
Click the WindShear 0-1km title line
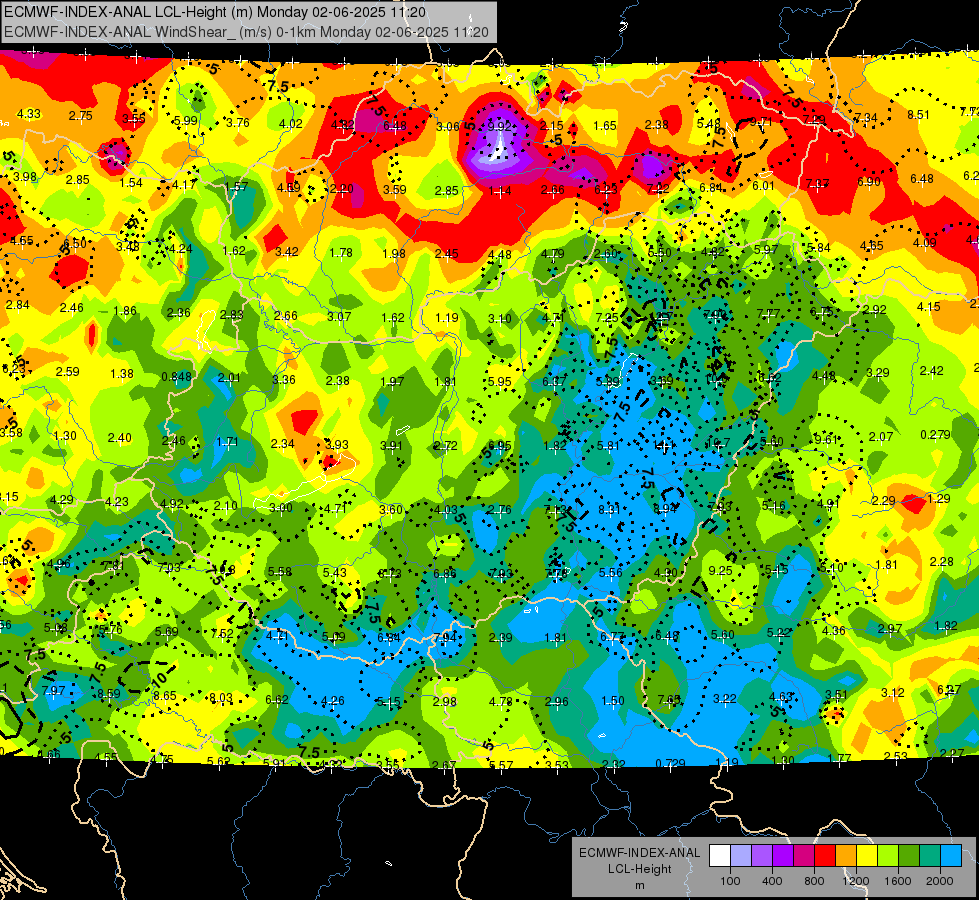(246, 32)
